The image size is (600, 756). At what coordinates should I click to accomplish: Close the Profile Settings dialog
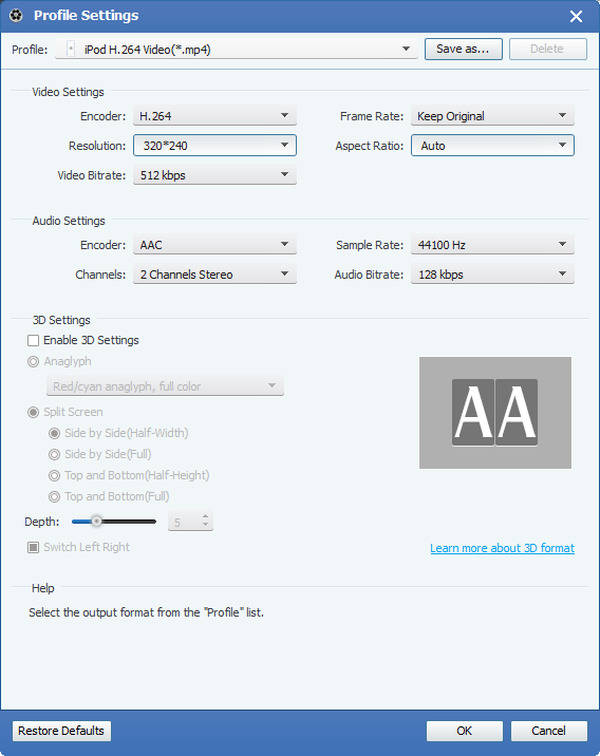point(576,16)
